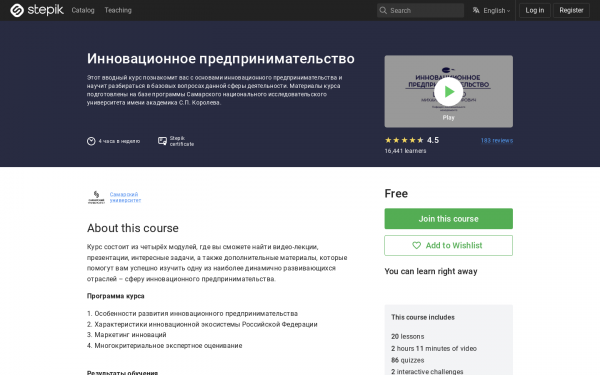Click the clock icon by weekly hours

tap(91, 141)
